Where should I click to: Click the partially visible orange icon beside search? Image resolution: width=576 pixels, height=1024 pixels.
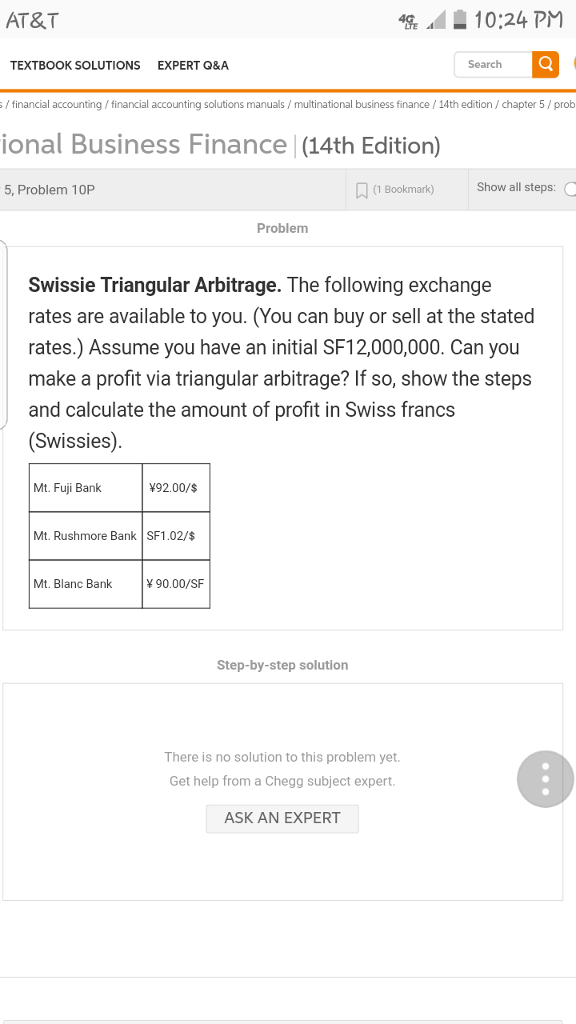(572, 64)
